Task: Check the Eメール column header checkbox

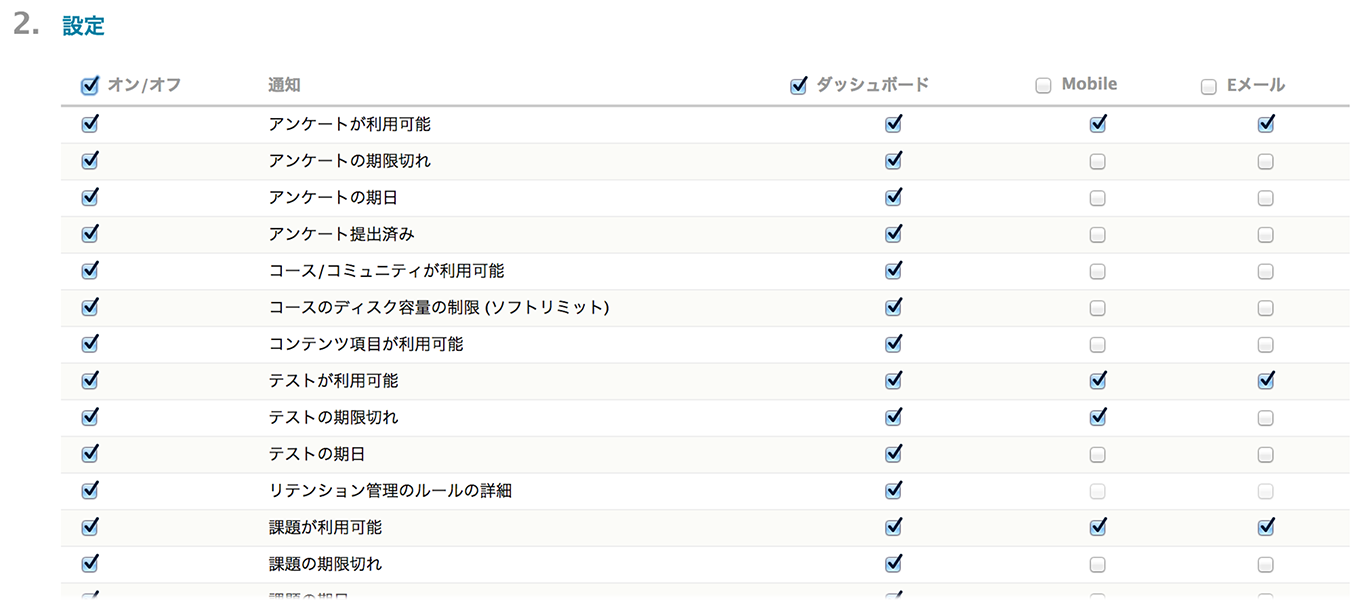Action: pyautogui.click(x=1209, y=86)
